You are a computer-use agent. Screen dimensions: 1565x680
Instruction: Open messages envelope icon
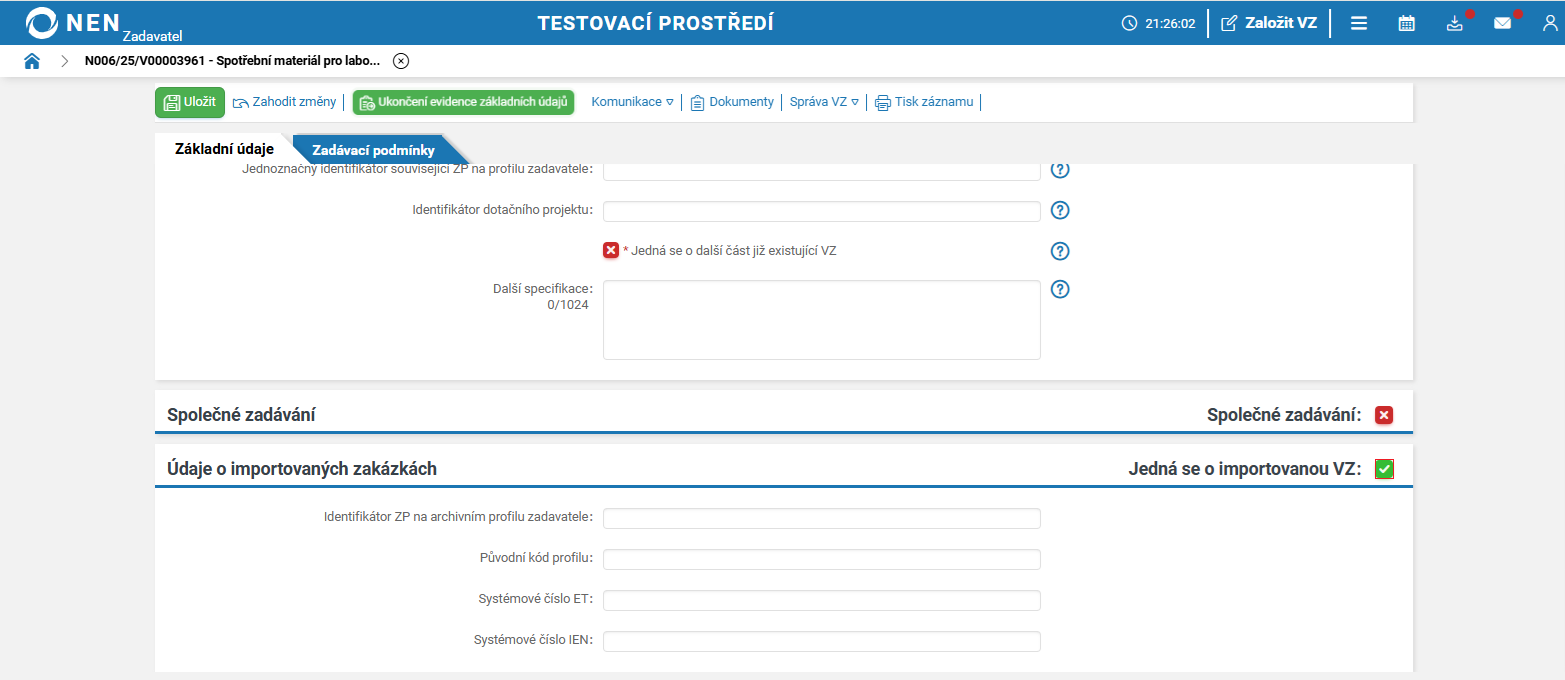point(1502,23)
